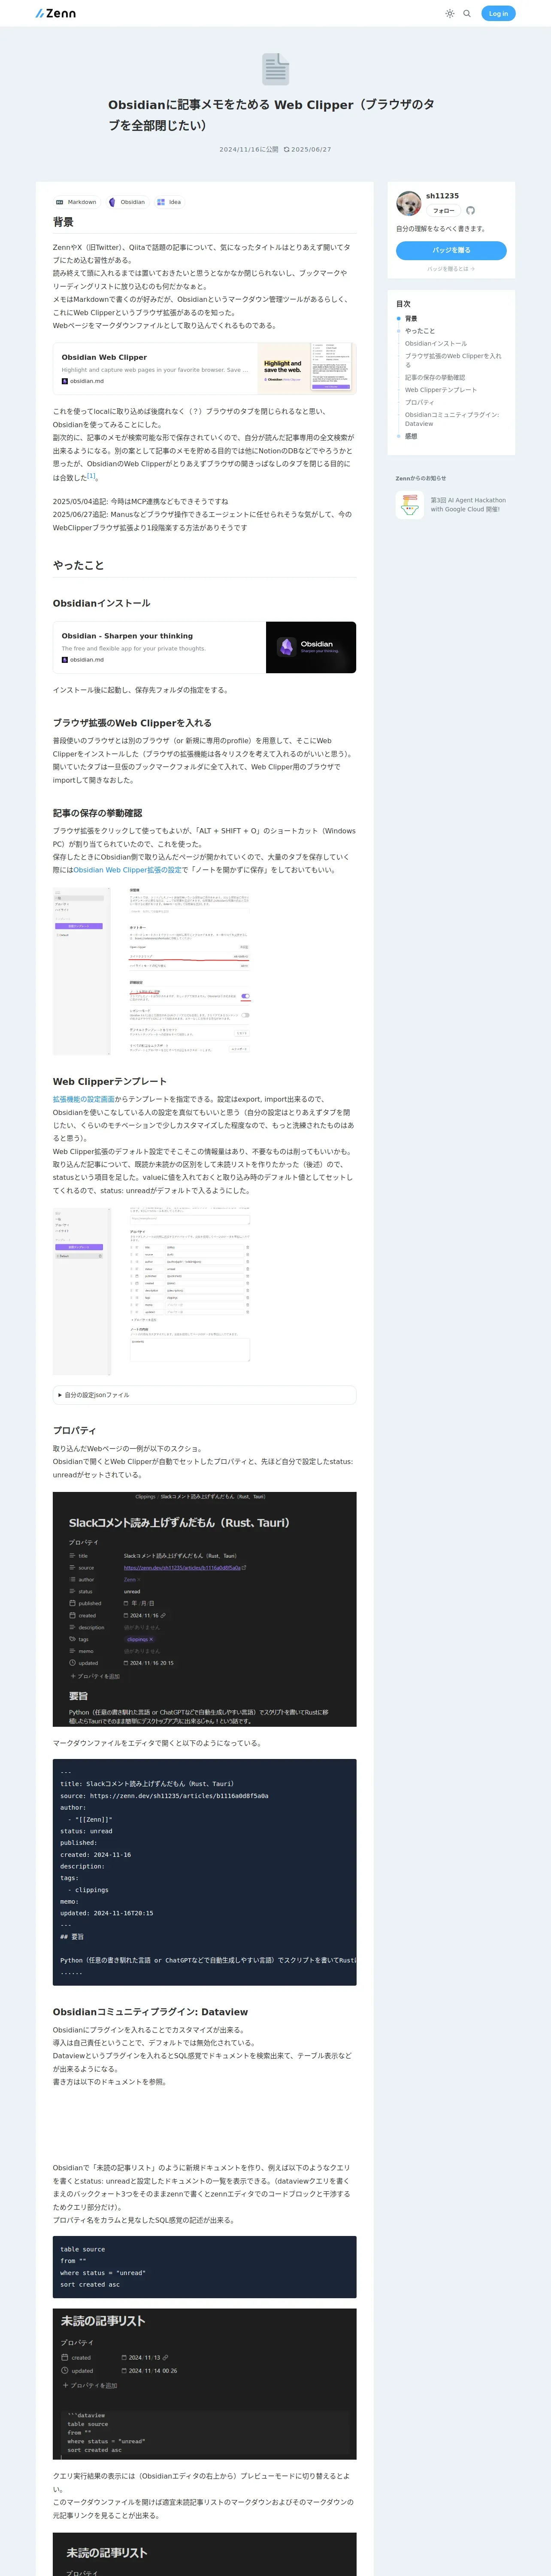Click the やったこと section heading in the article
This screenshot has width=551, height=2576.
pos(78,565)
